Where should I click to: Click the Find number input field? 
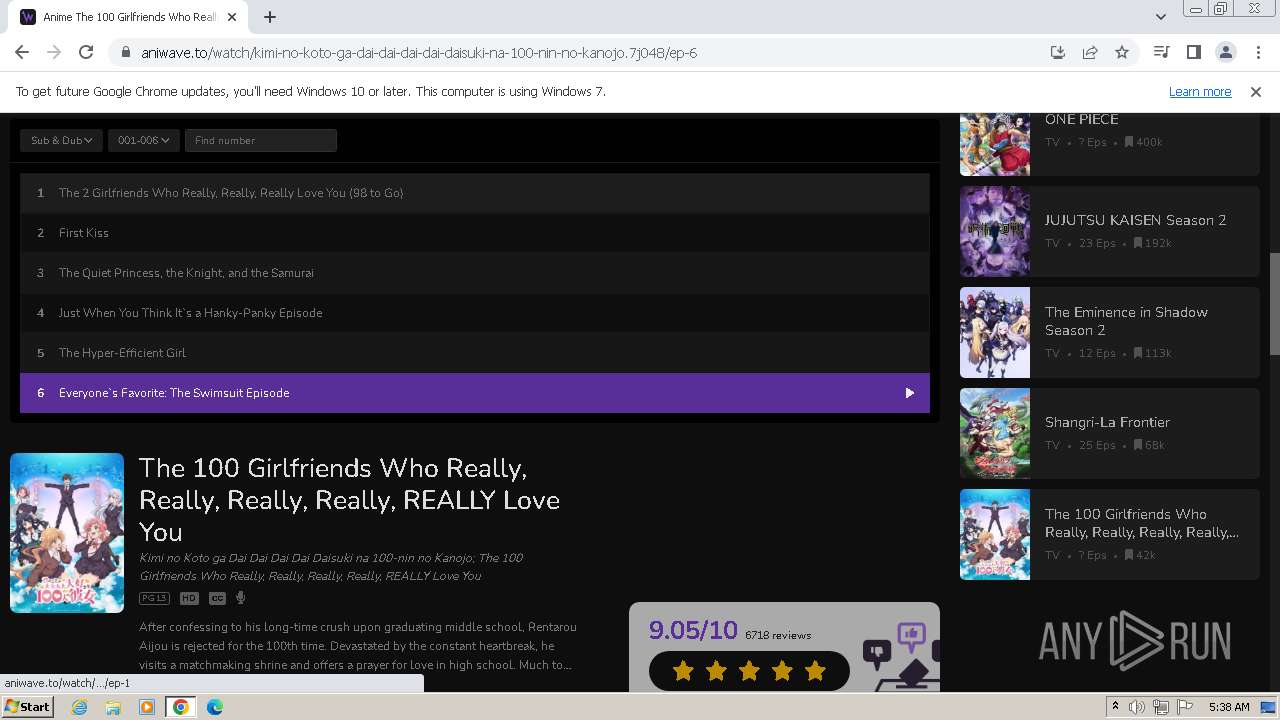(260, 140)
